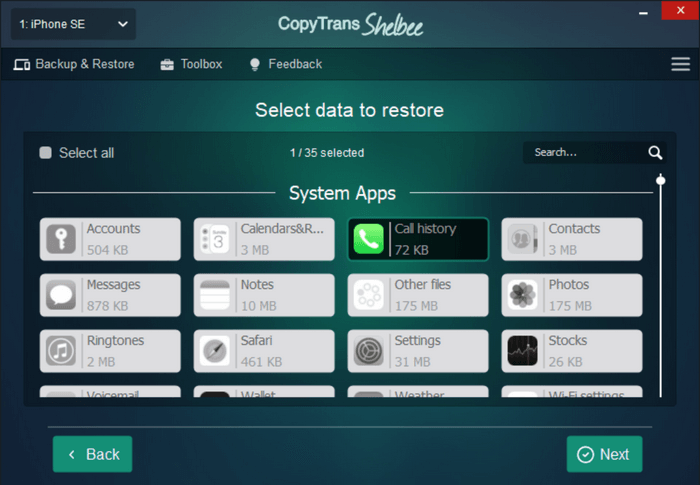The image size is (700, 485).
Task: Click the 2 MB size text
Action: pyautogui.click(x=101, y=362)
